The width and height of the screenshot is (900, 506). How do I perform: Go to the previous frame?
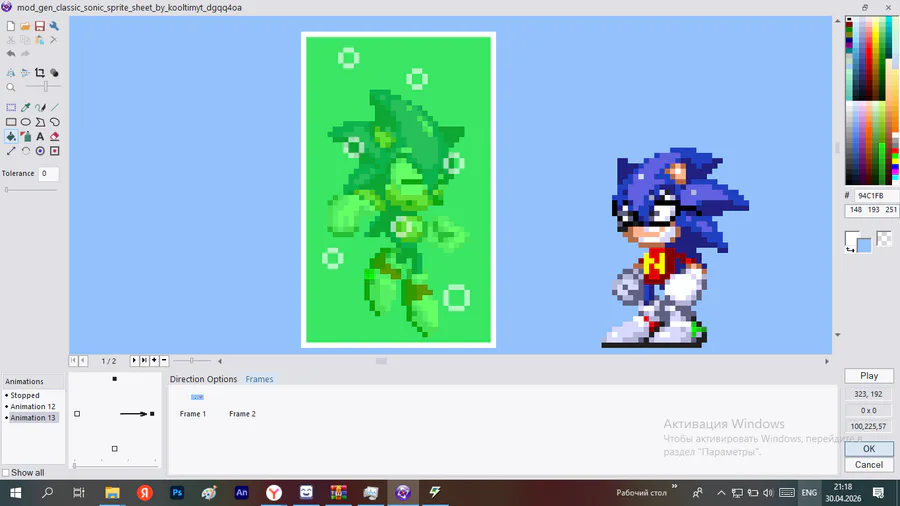[x=83, y=360]
